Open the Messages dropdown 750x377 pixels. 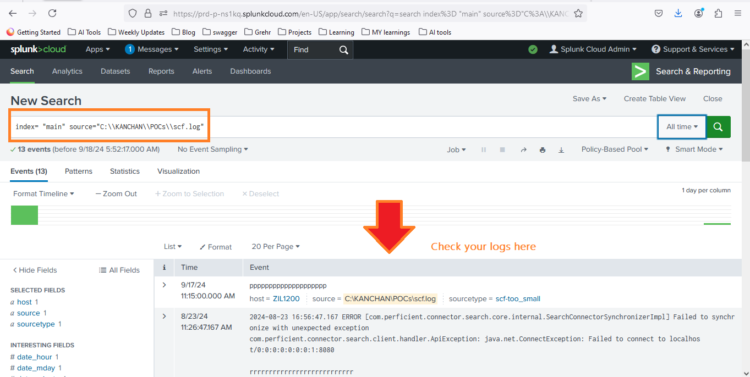click(x=152, y=49)
